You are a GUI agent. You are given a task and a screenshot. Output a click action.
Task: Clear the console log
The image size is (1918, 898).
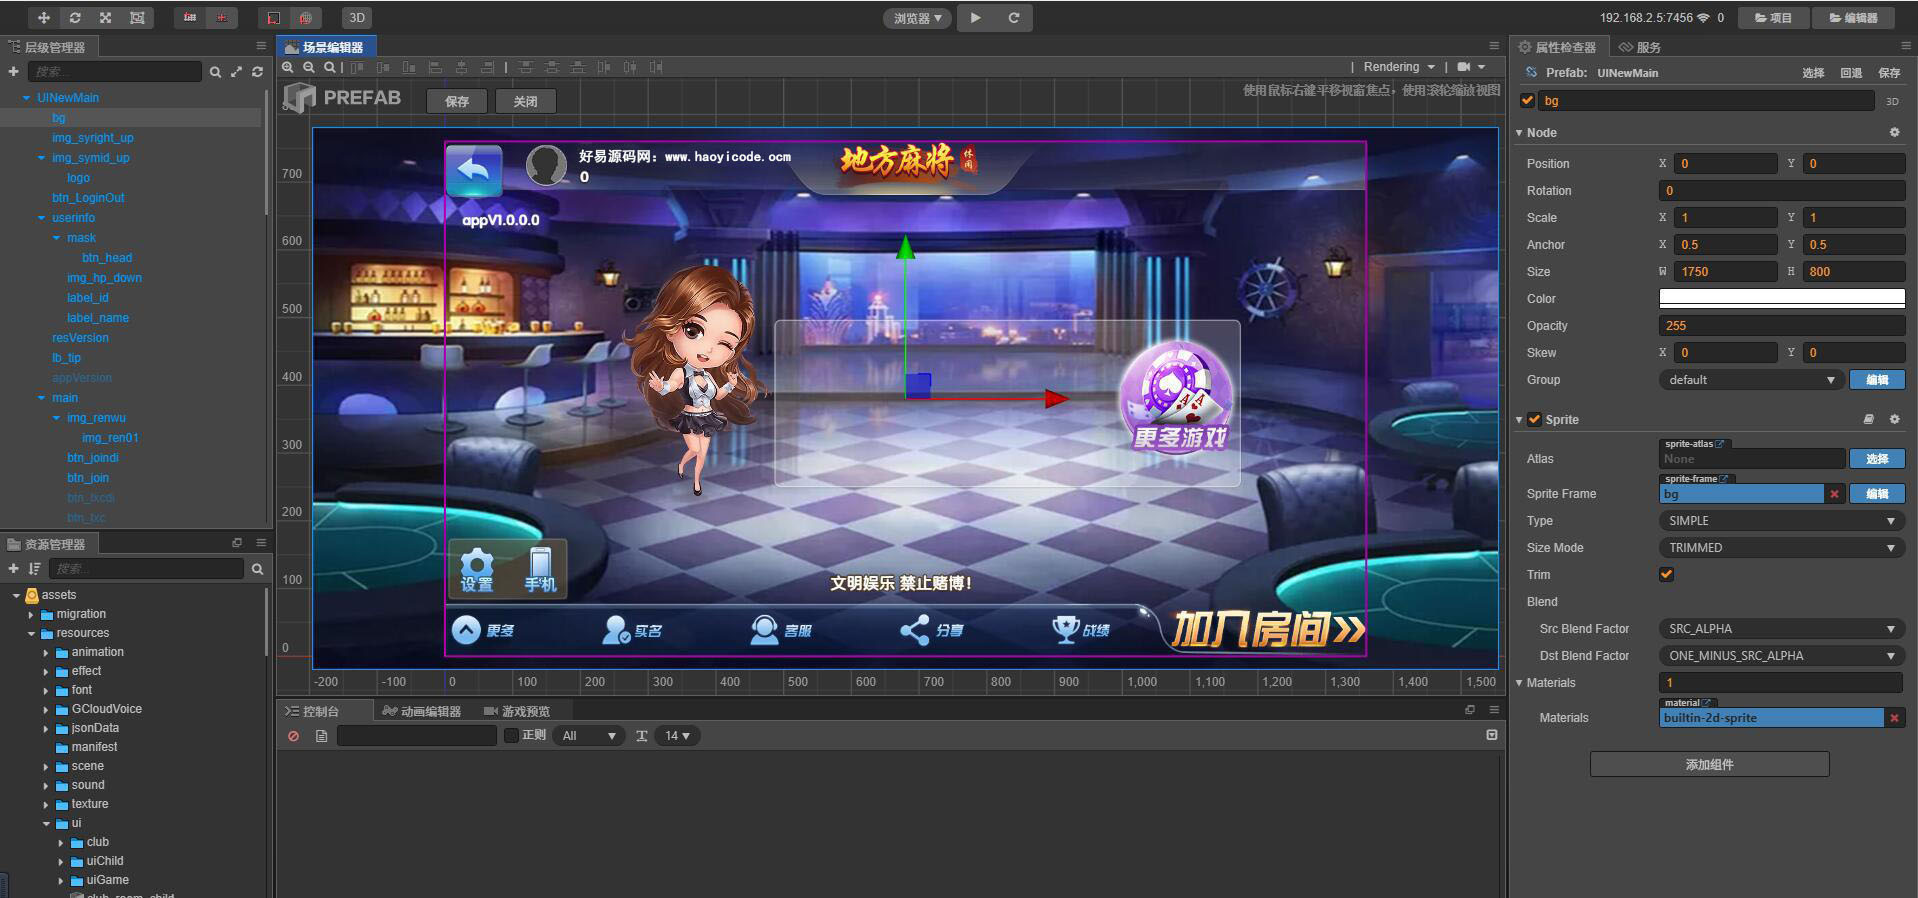pos(293,736)
